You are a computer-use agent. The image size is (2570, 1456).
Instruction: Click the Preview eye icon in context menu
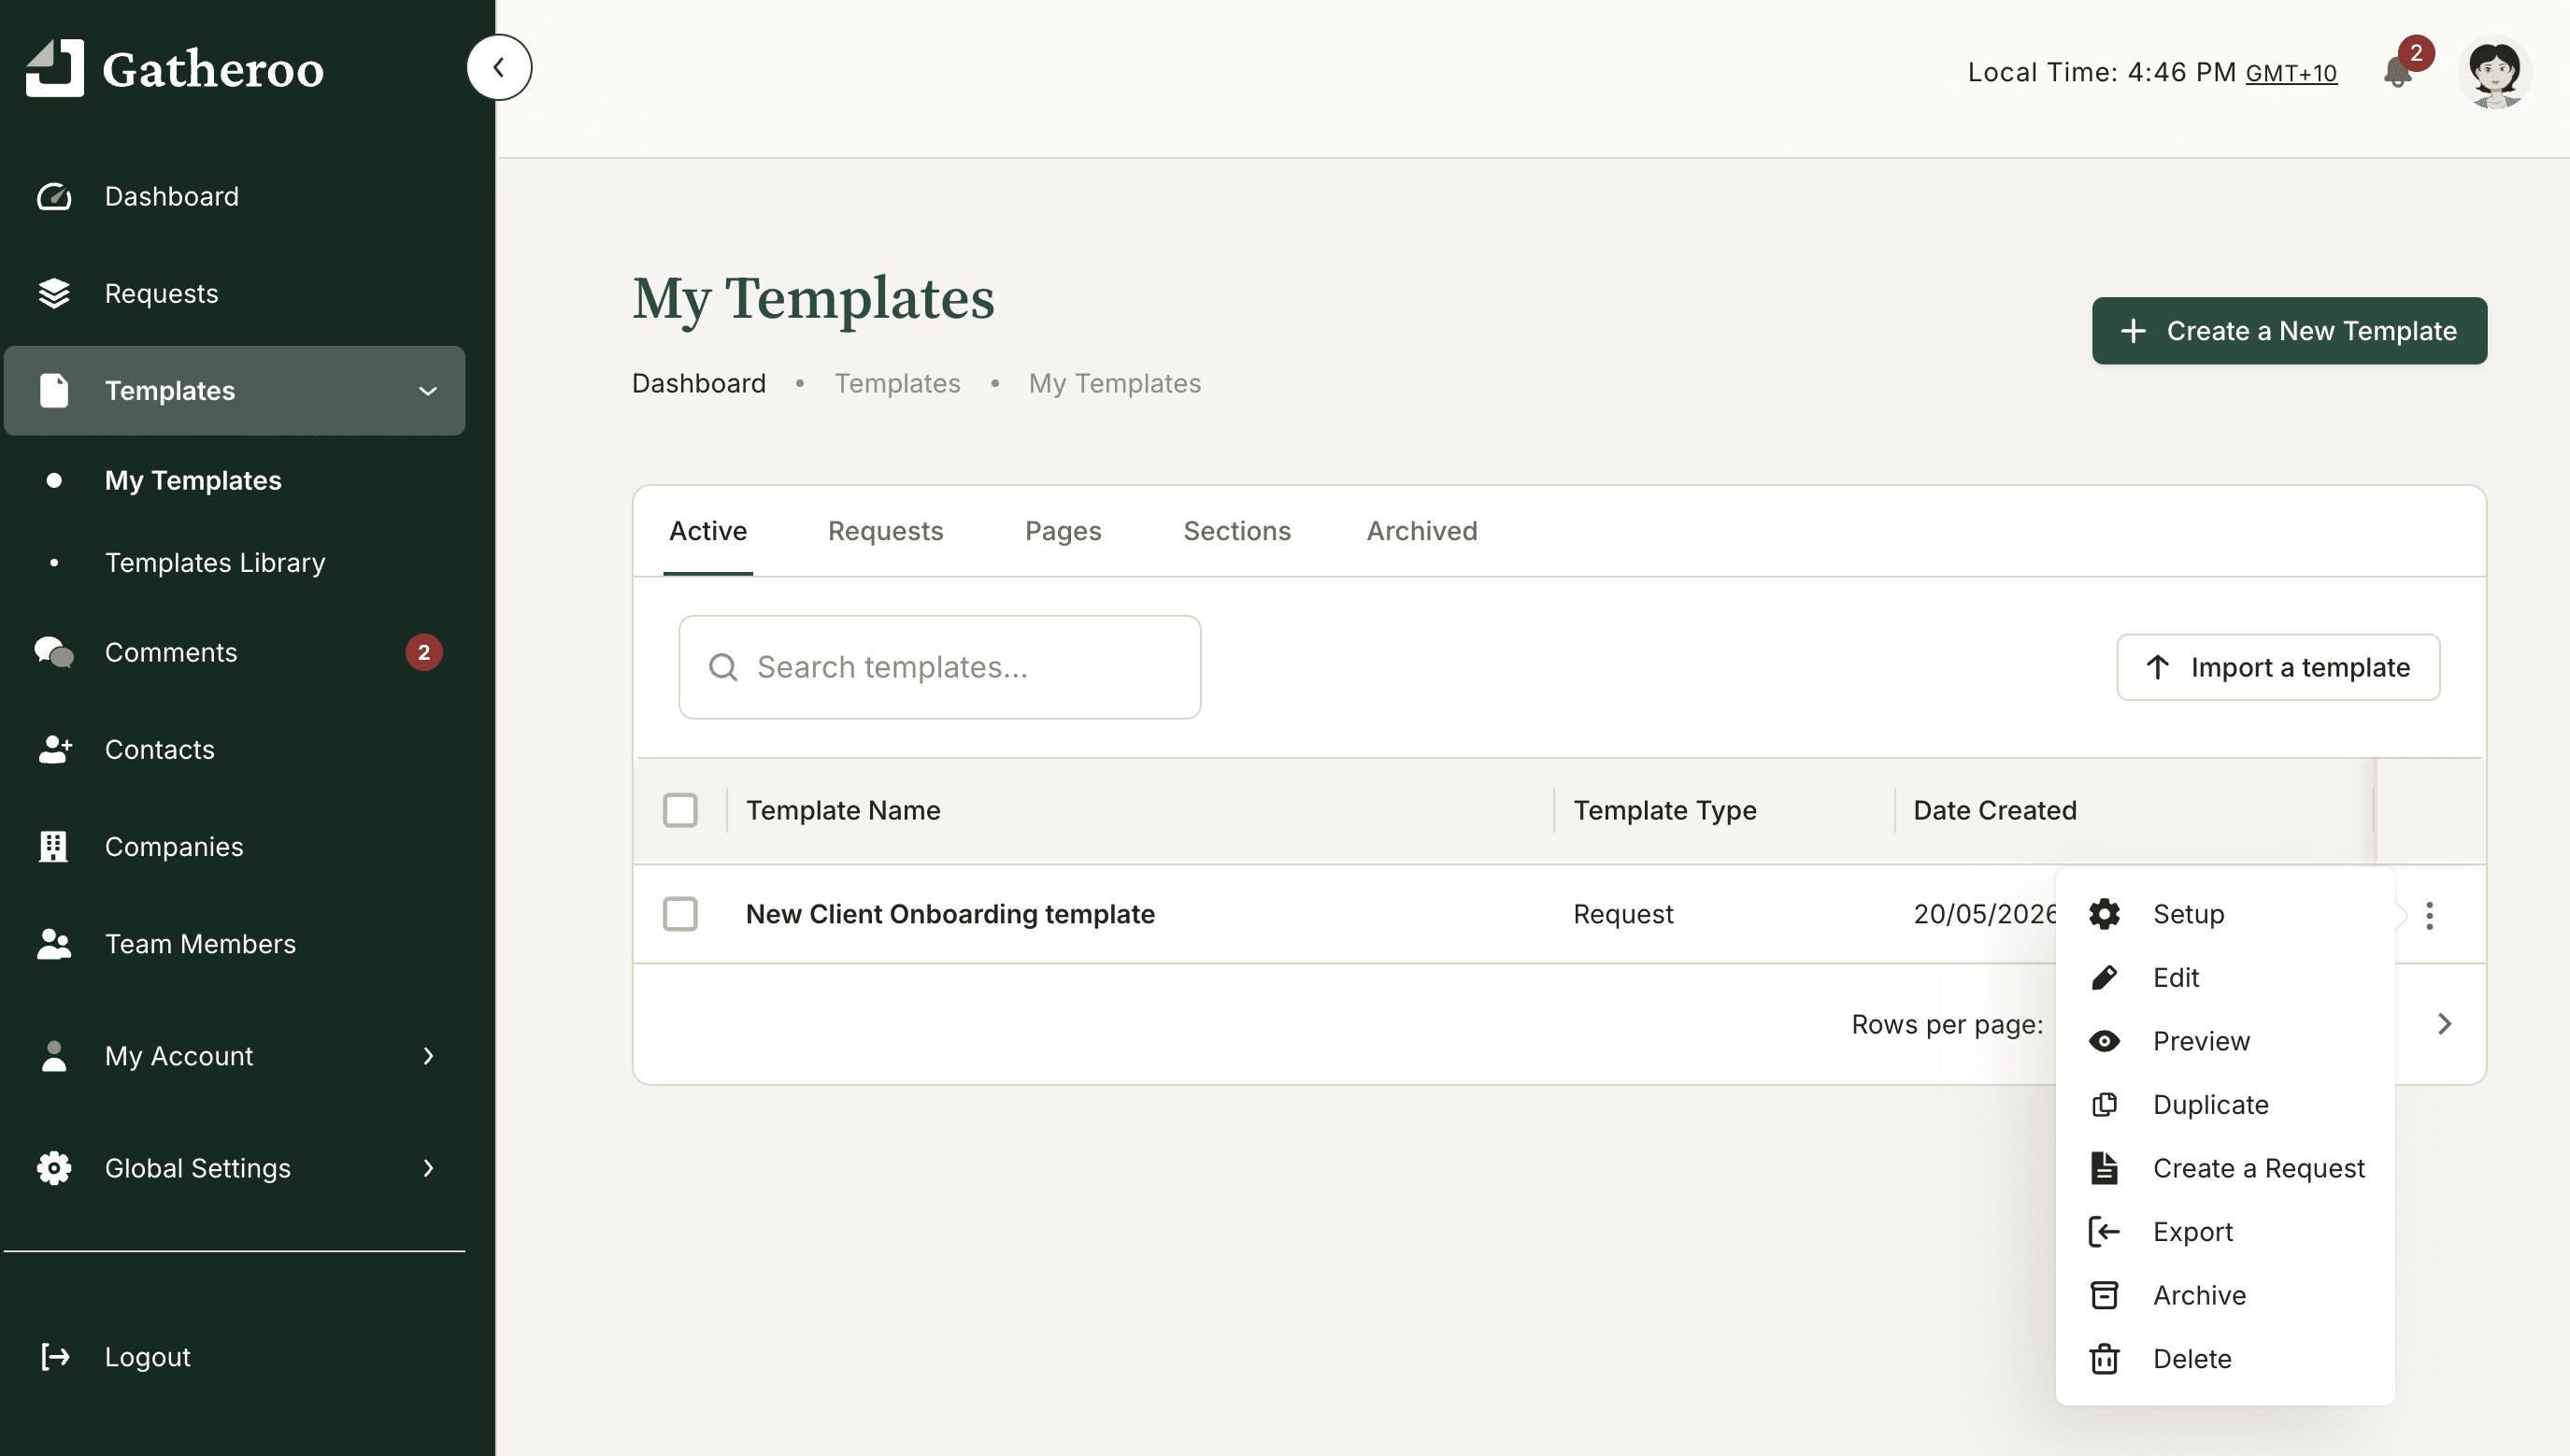(x=2104, y=1040)
